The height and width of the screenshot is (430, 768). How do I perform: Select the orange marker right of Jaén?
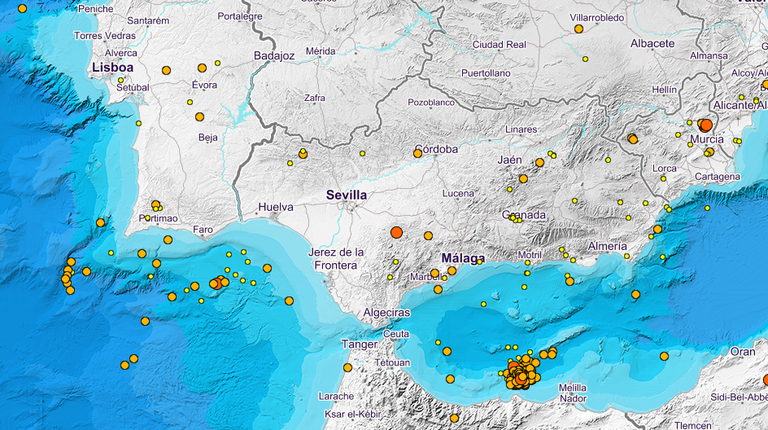tap(539, 162)
